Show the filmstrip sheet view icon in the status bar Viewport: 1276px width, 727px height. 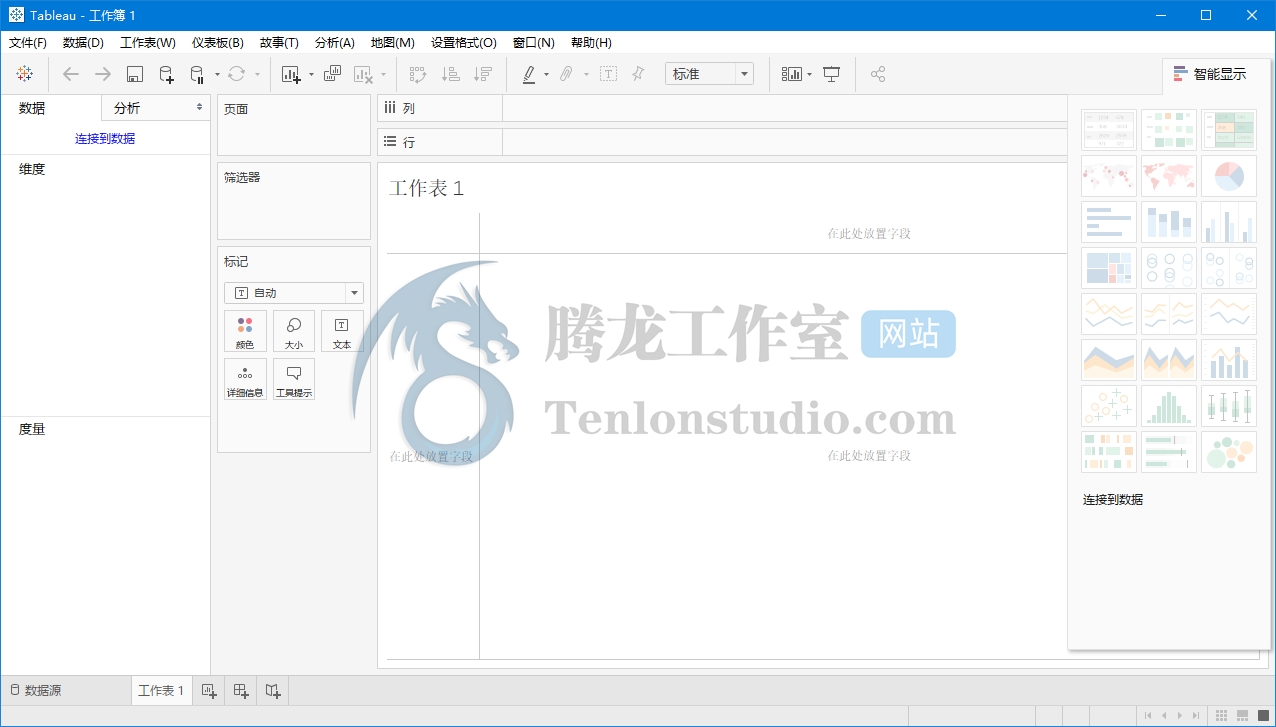[1242, 715]
